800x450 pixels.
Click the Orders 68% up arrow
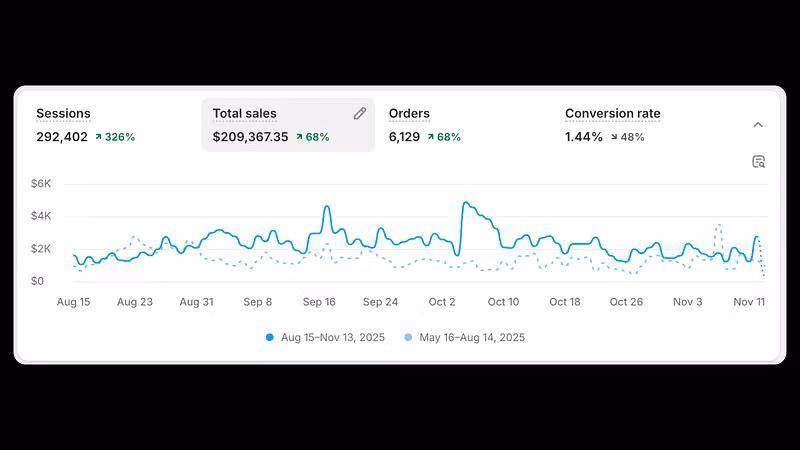click(431, 137)
